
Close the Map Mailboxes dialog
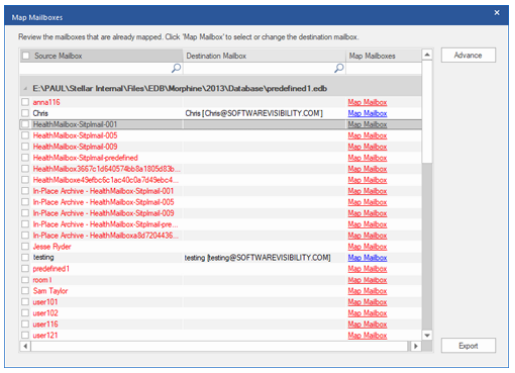[497, 13]
